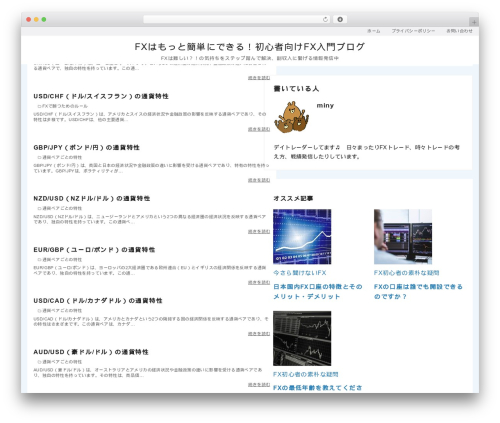Viewport: 500px width, 423px height.
Task: Click category tag under USD/CAD title
Action: click(60, 310)
